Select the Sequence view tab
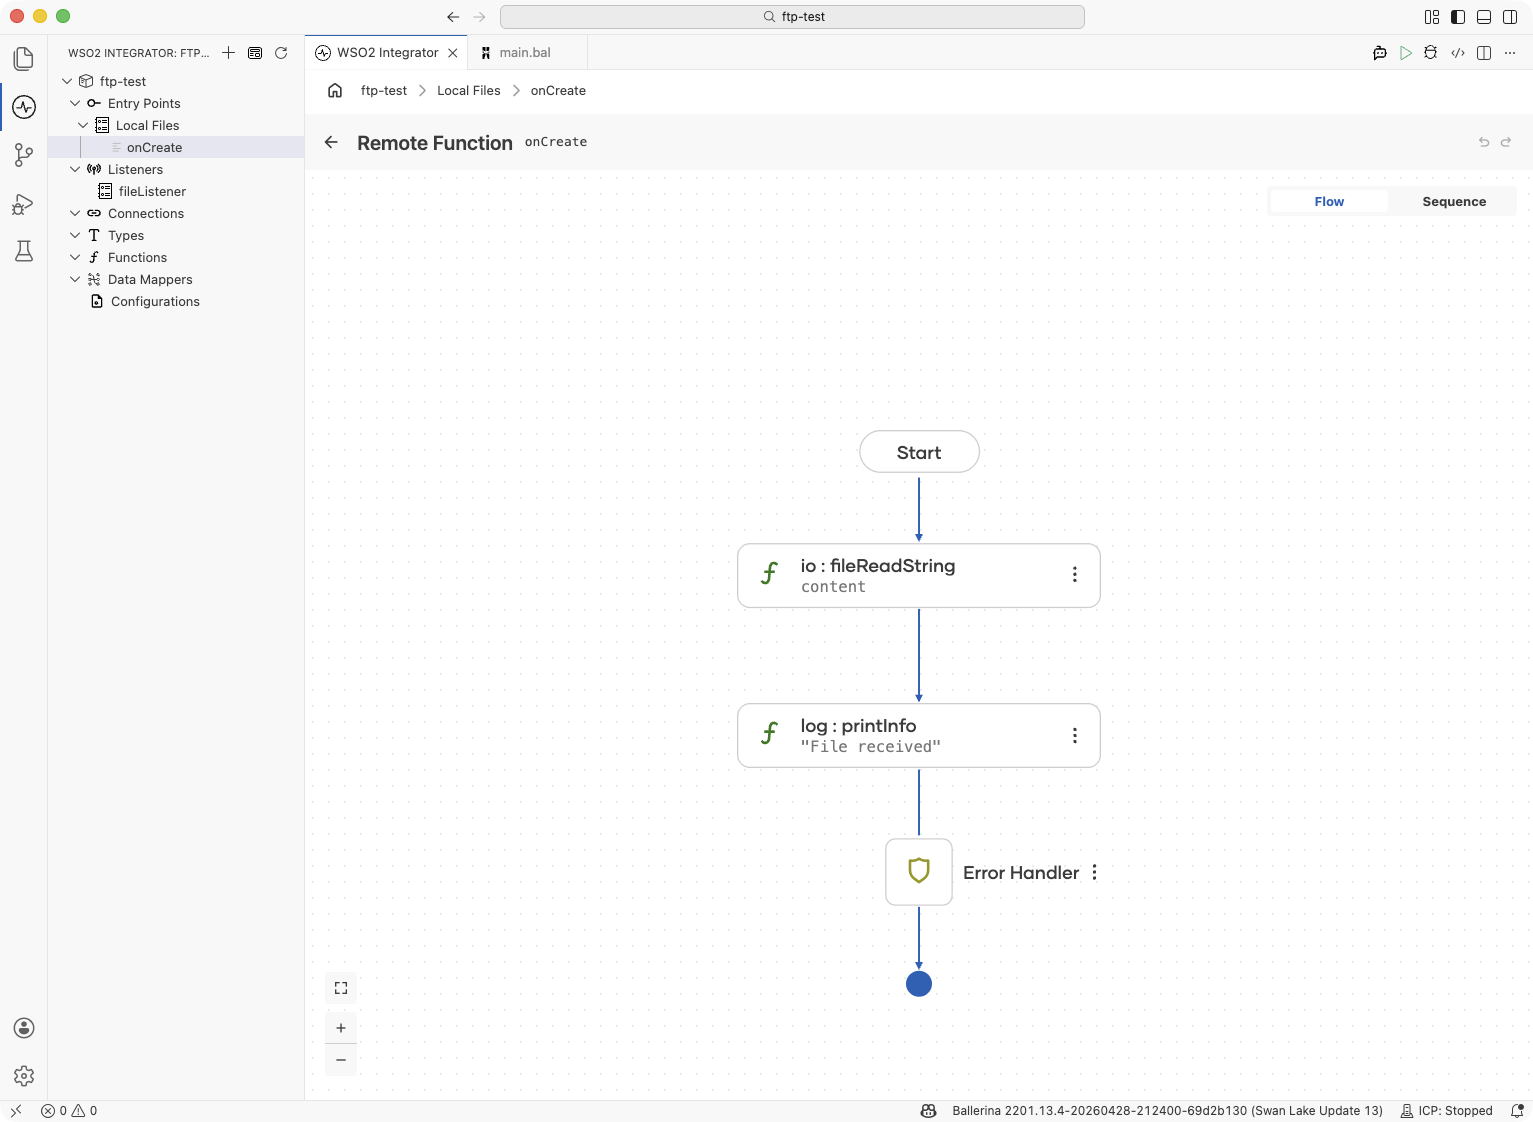This screenshot has height=1122, width=1533. click(1454, 201)
